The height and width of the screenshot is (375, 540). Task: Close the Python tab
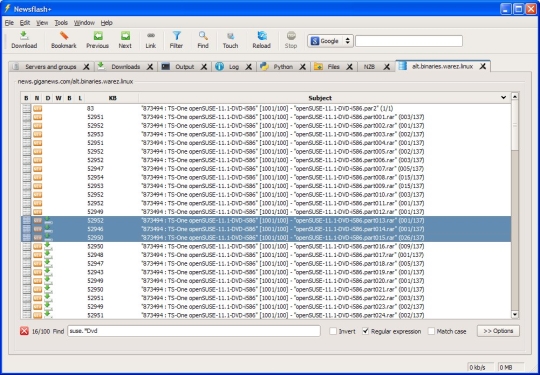tap(302, 67)
